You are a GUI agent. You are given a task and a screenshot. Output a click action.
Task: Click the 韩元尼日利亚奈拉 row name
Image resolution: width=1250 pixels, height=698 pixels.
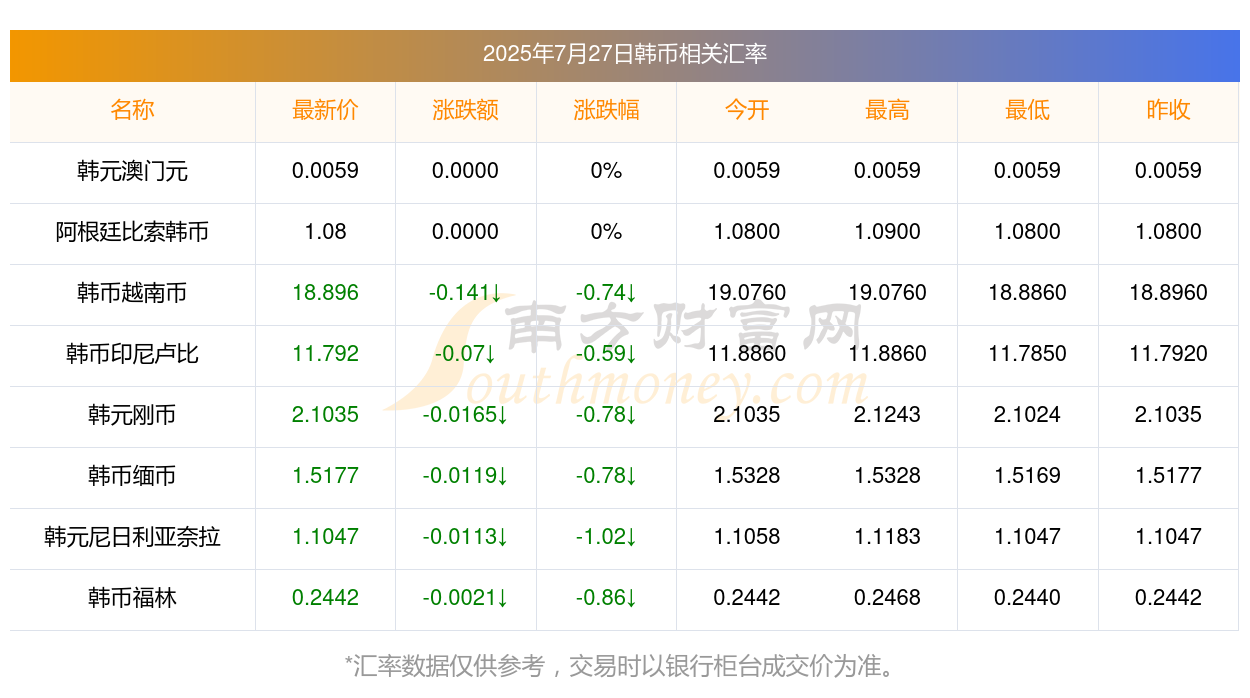132,537
